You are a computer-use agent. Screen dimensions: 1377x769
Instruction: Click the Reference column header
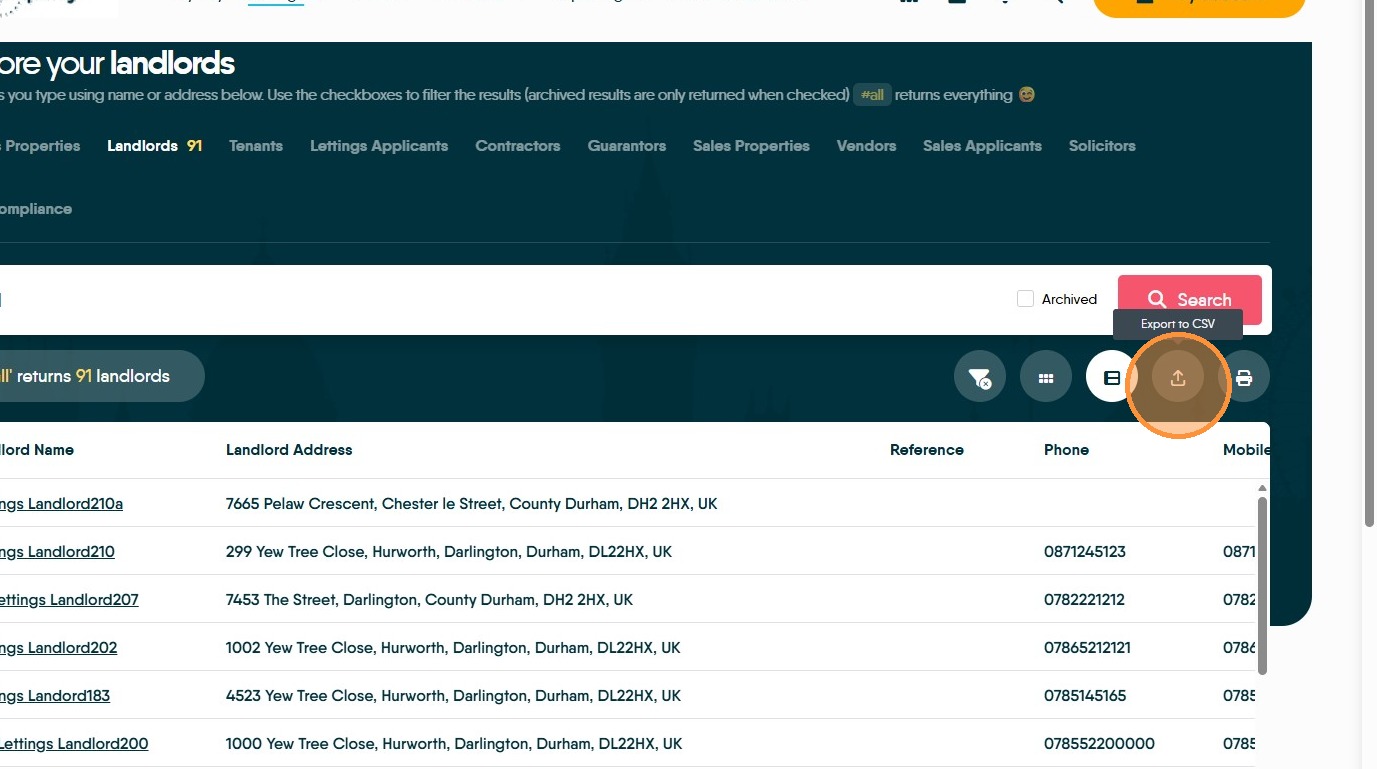click(927, 450)
